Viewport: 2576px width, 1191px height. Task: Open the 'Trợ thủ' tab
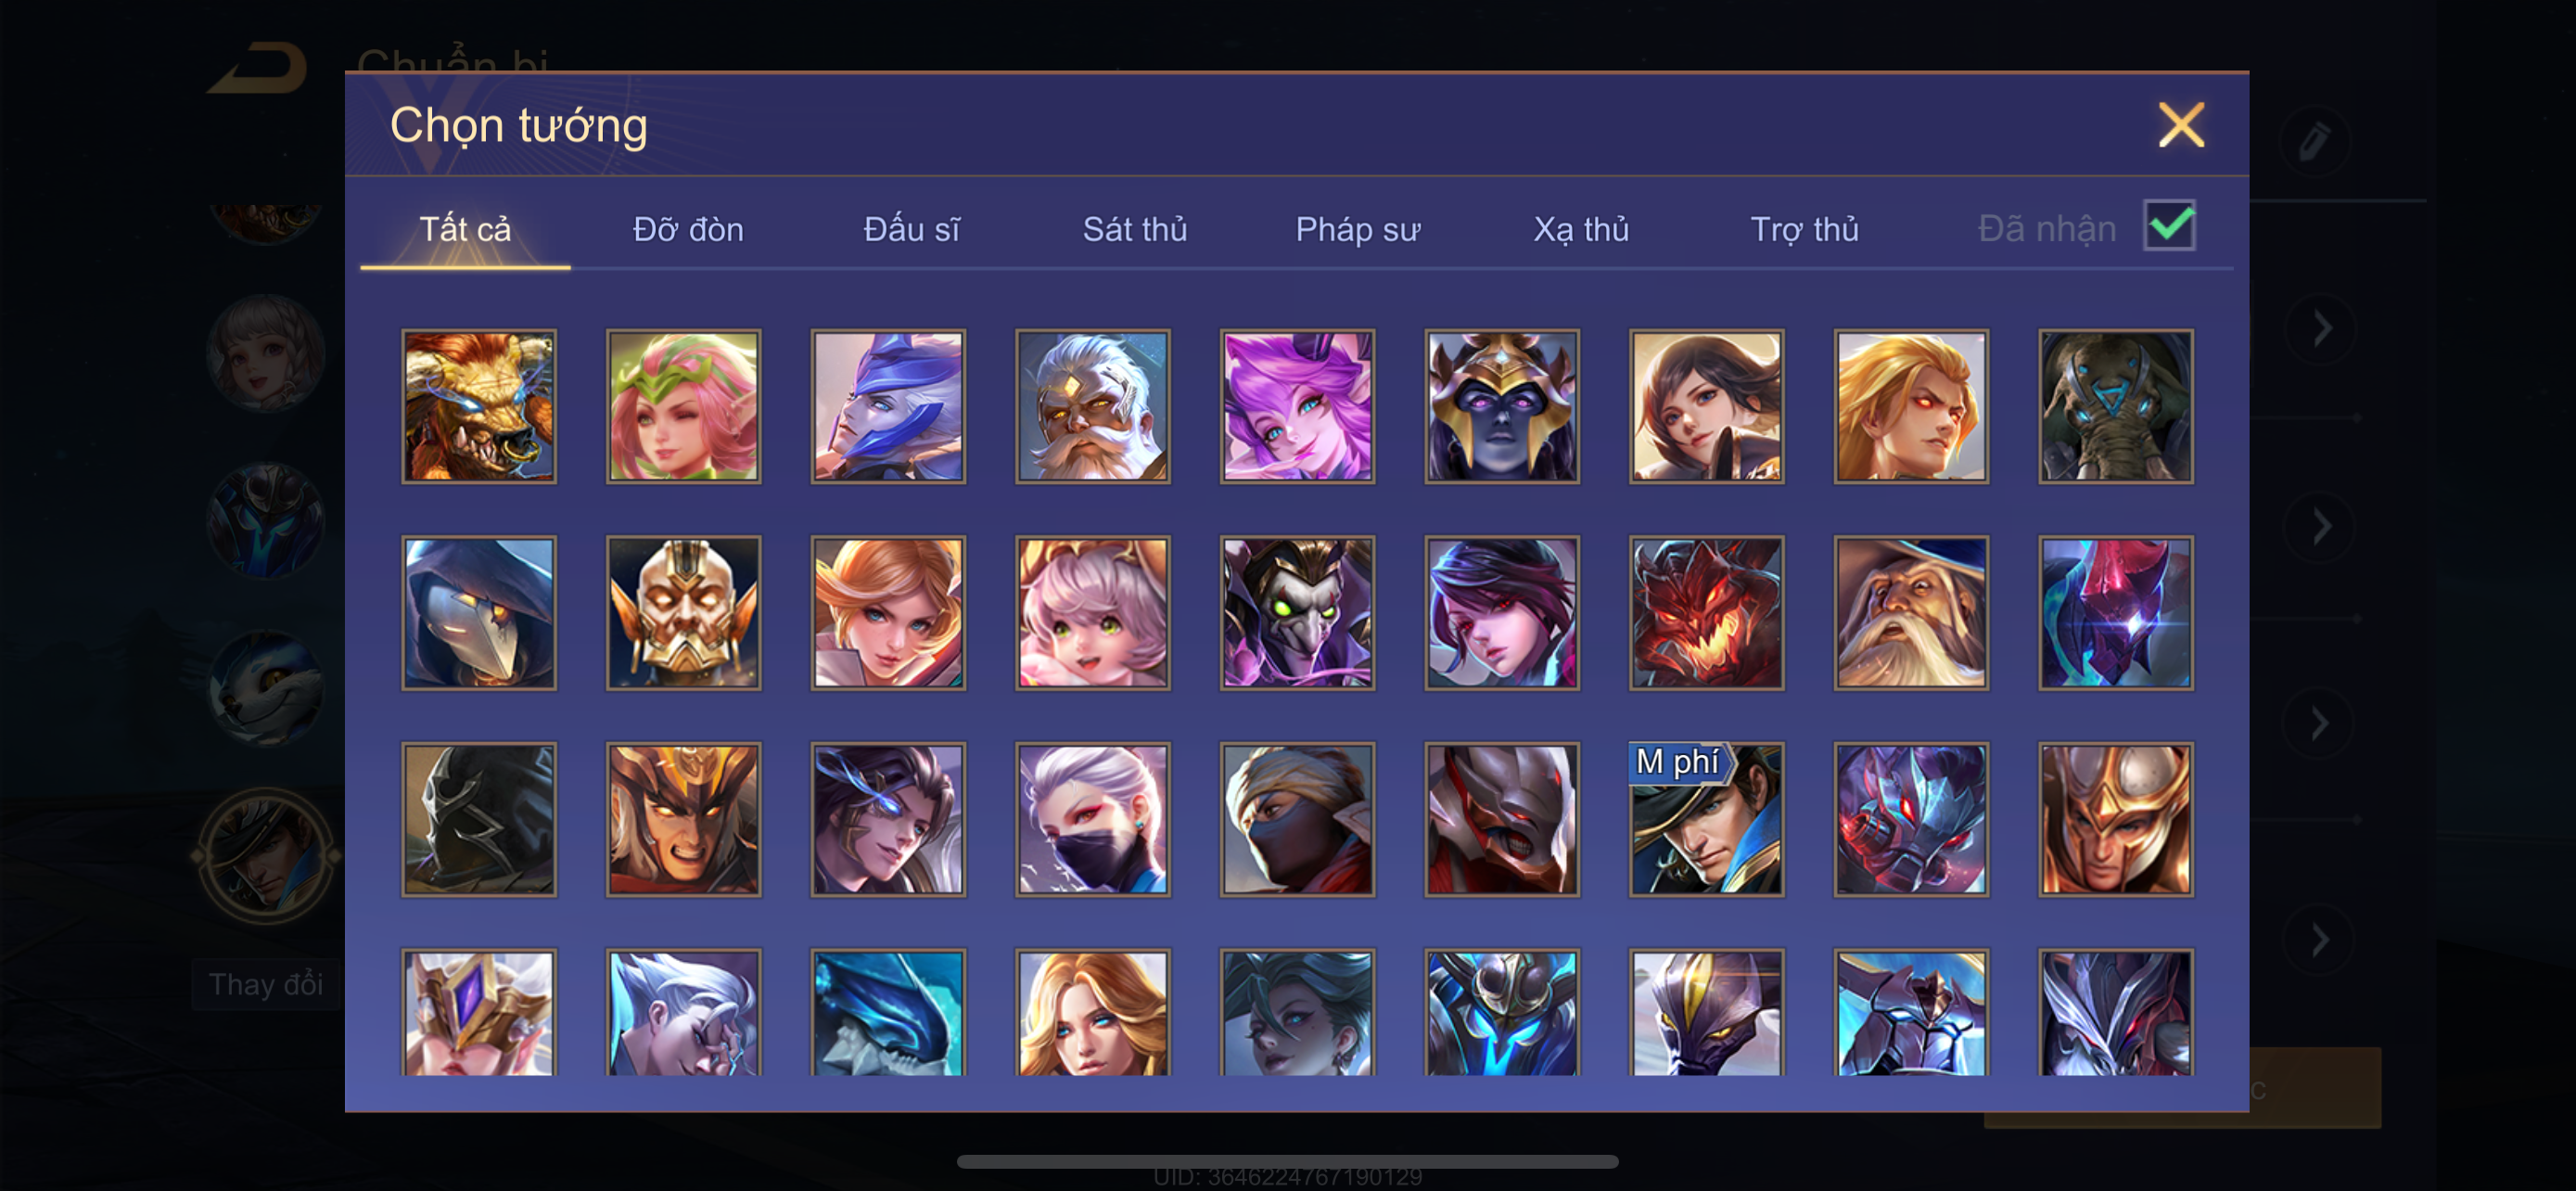(x=1804, y=229)
